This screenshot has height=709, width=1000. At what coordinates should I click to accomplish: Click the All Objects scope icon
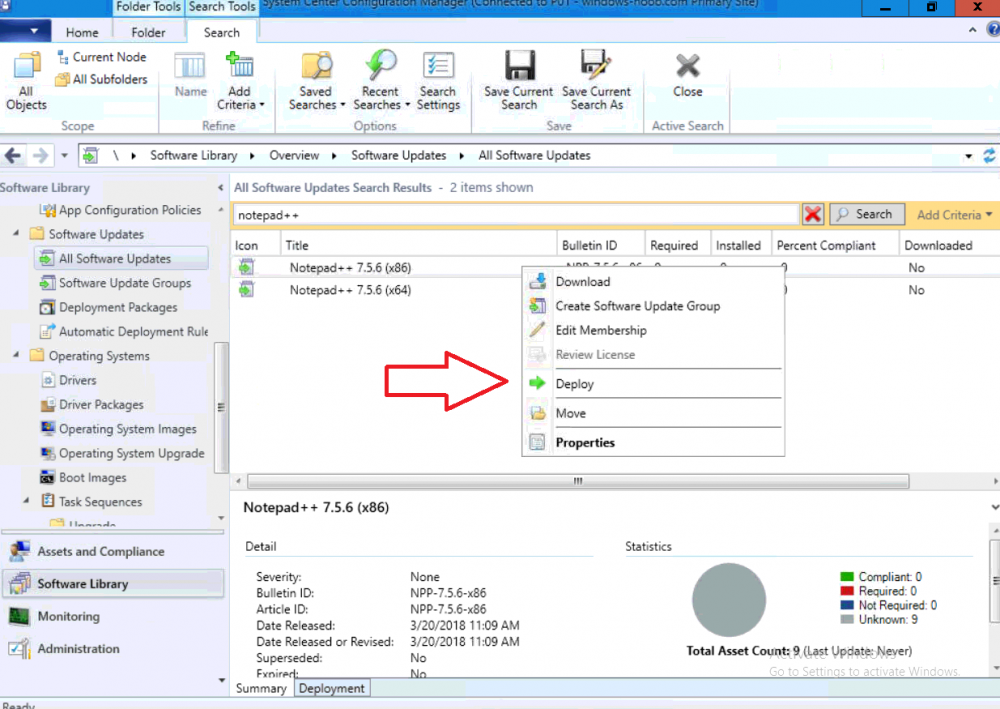click(26, 81)
